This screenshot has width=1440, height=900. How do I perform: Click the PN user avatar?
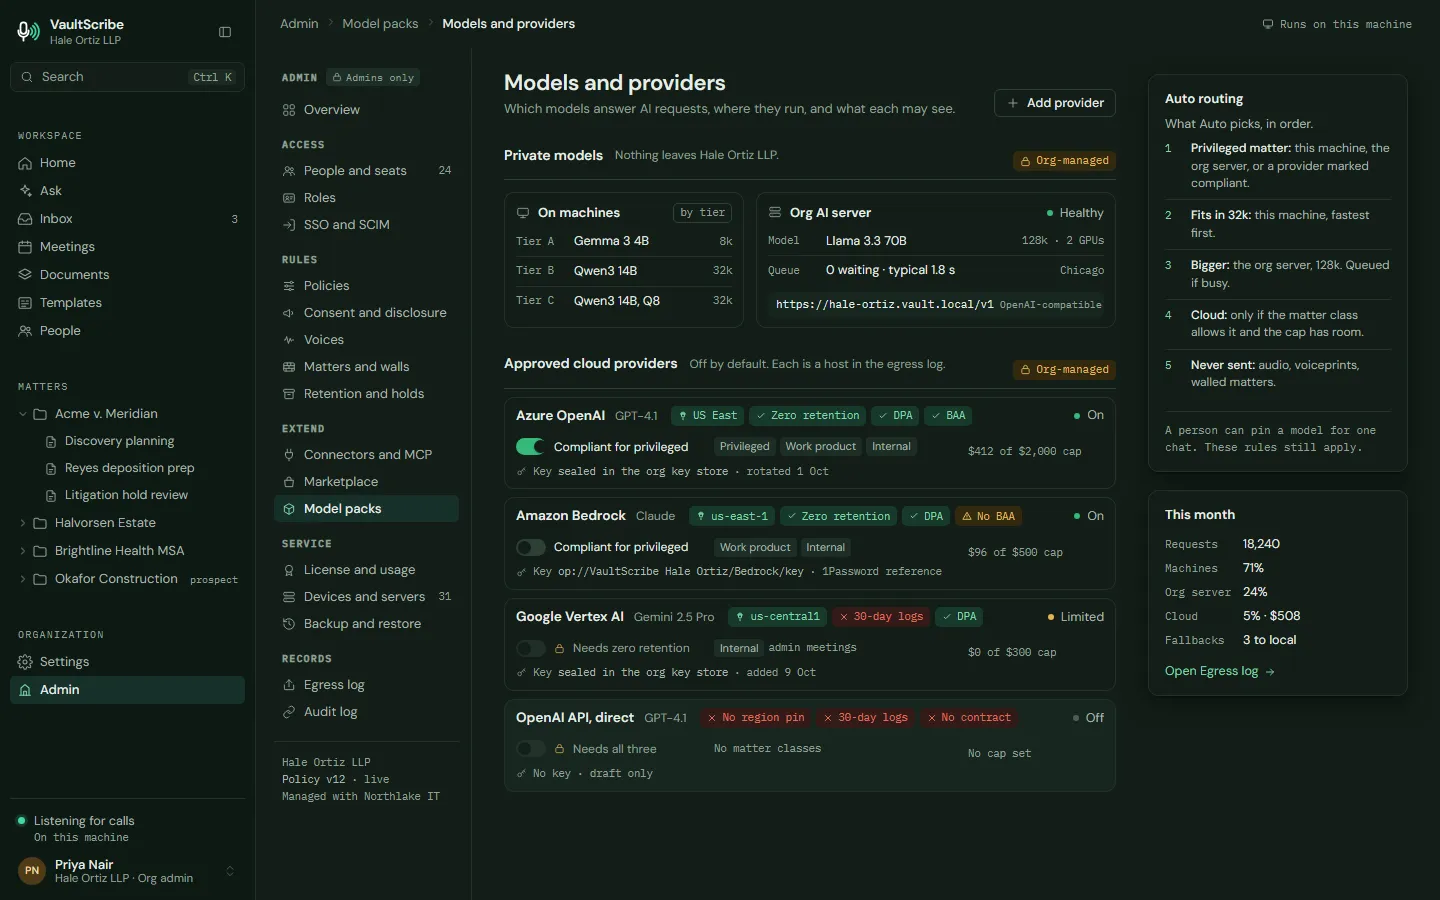click(x=32, y=871)
